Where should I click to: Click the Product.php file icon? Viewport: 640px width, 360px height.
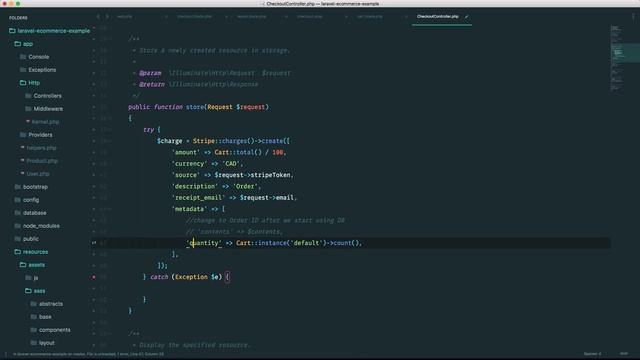coord(22,160)
